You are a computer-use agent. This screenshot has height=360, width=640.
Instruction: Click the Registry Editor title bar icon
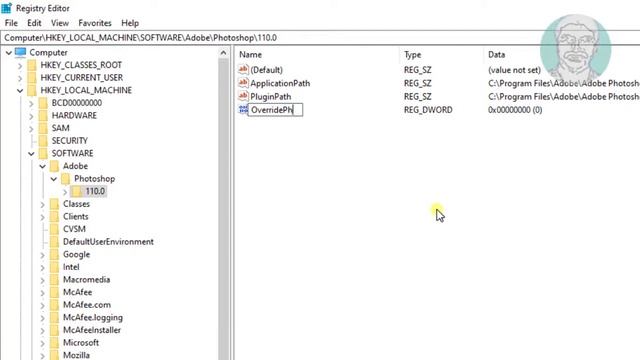[x=7, y=8]
